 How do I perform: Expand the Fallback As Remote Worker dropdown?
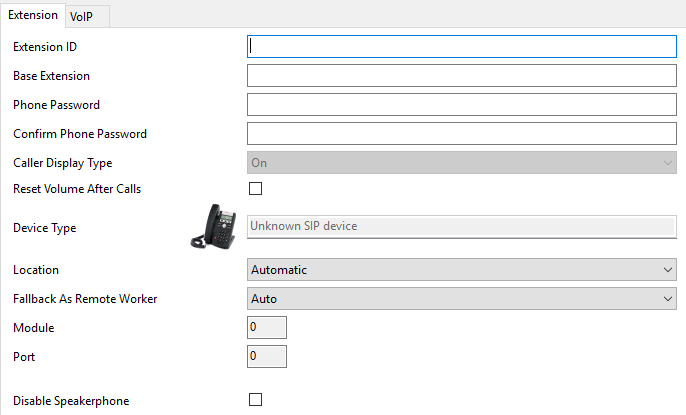(461, 299)
